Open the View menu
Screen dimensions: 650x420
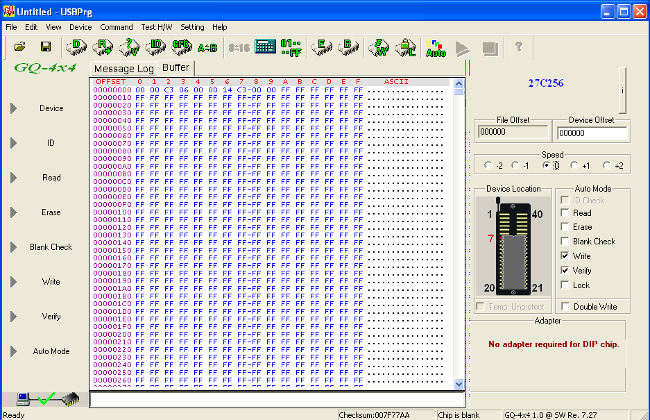click(53, 27)
